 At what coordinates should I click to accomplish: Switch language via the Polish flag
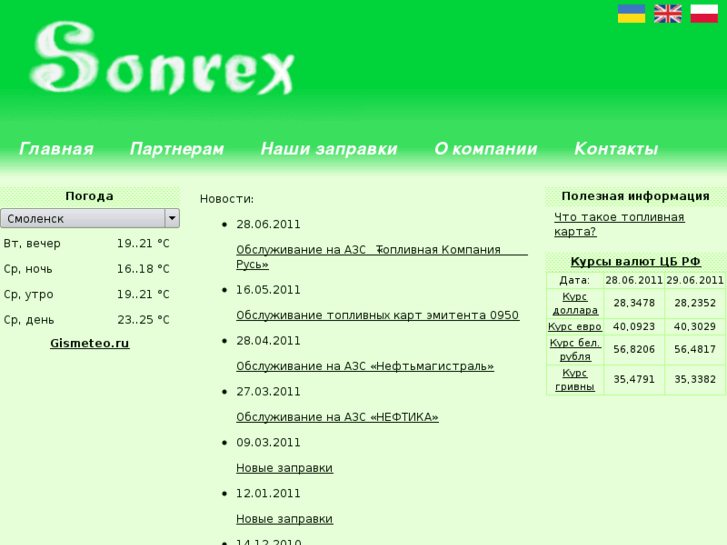(704, 13)
